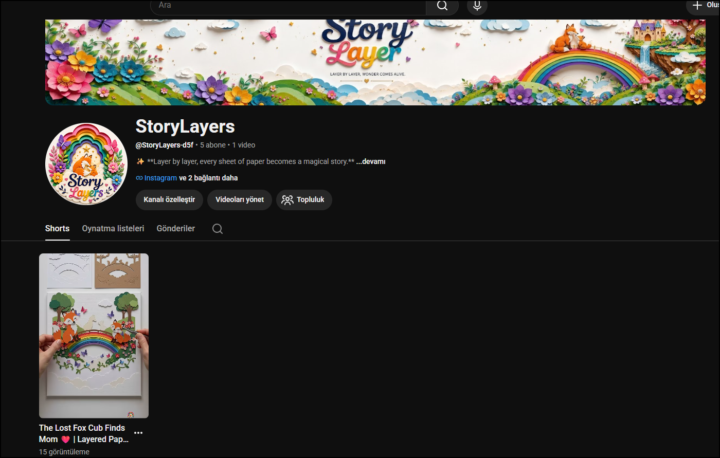Screen dimensions: 720x458
Task: Open the StoryLayers channel banner image
Action: (375, 62)
